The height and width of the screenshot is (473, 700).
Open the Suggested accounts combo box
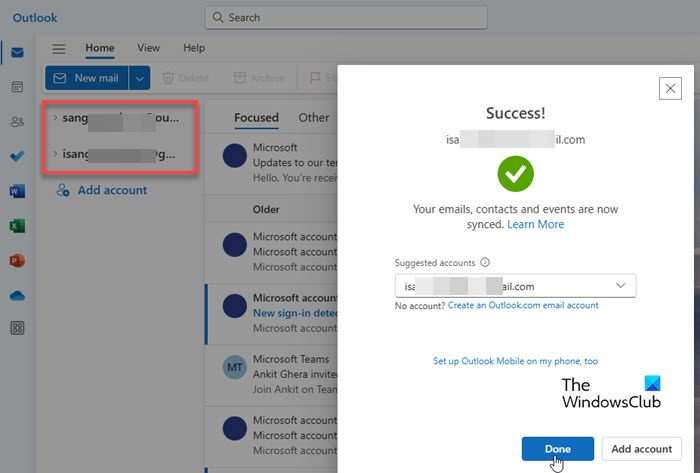[516, 286]
